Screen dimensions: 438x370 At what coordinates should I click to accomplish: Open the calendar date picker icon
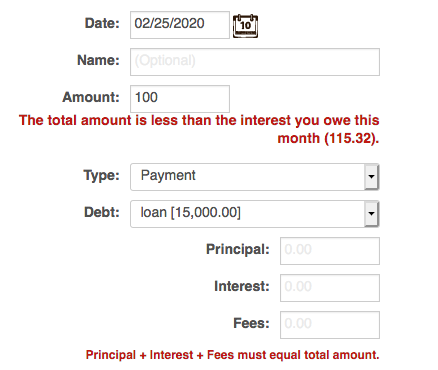[245, 26]
